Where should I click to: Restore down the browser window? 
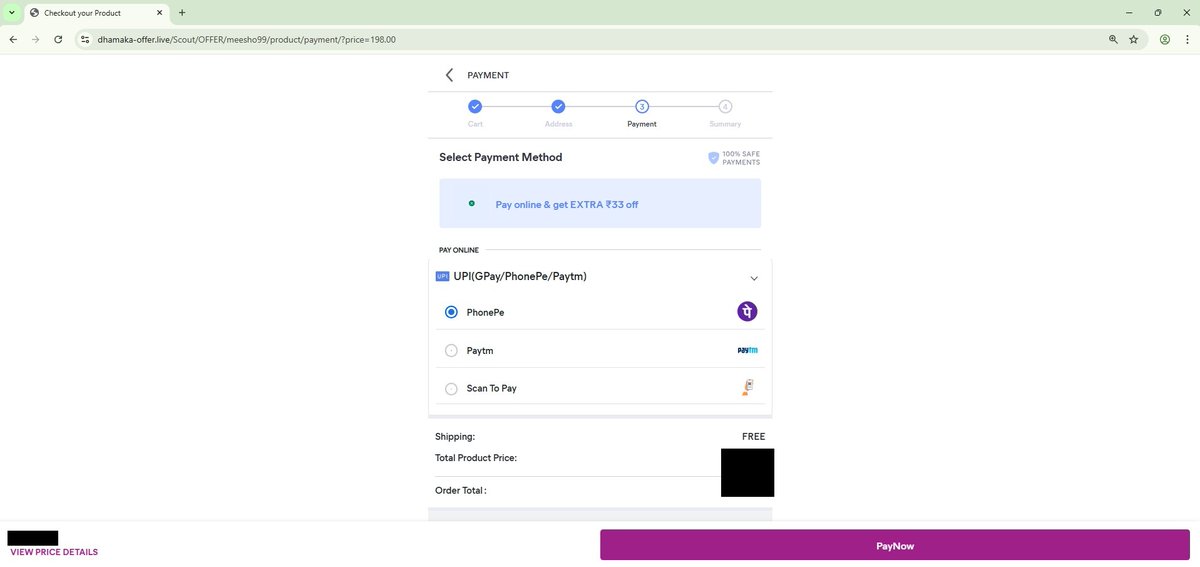coord(1158,13)
